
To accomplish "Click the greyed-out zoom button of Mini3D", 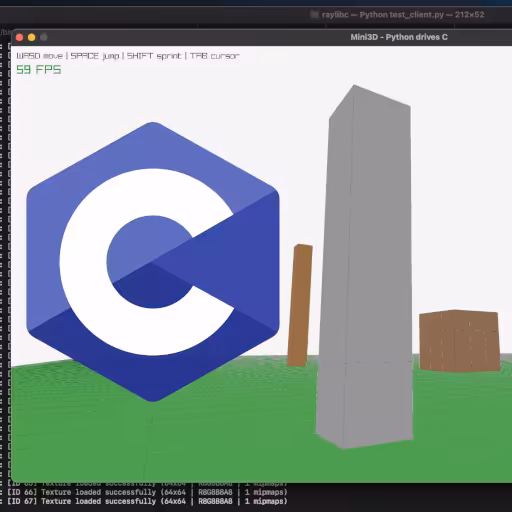I will click(x=44, y=37).
